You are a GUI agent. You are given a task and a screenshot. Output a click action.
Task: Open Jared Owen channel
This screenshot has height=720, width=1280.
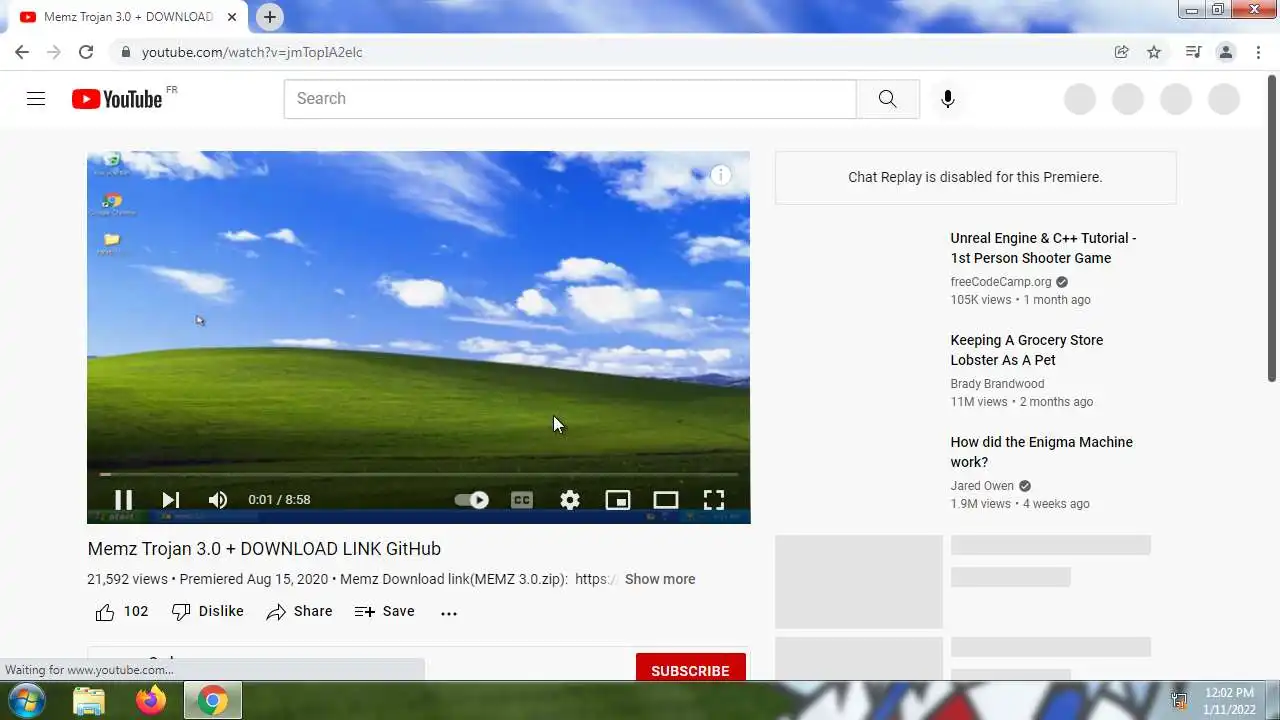coord(982,486)
